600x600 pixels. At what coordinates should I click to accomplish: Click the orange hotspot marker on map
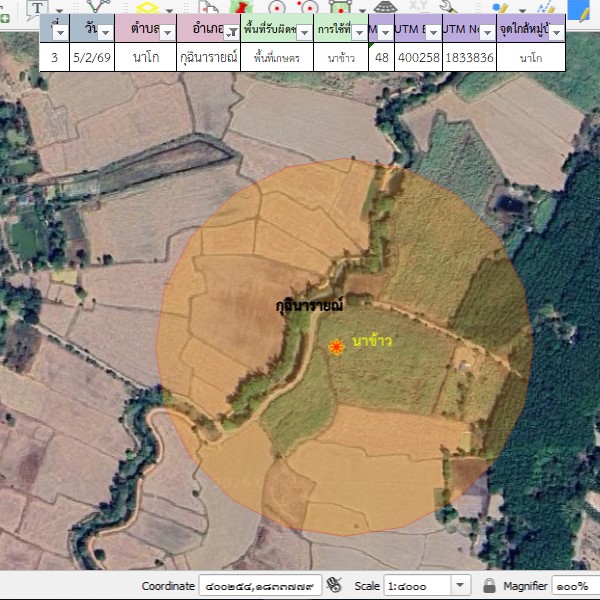pos(337,346)
